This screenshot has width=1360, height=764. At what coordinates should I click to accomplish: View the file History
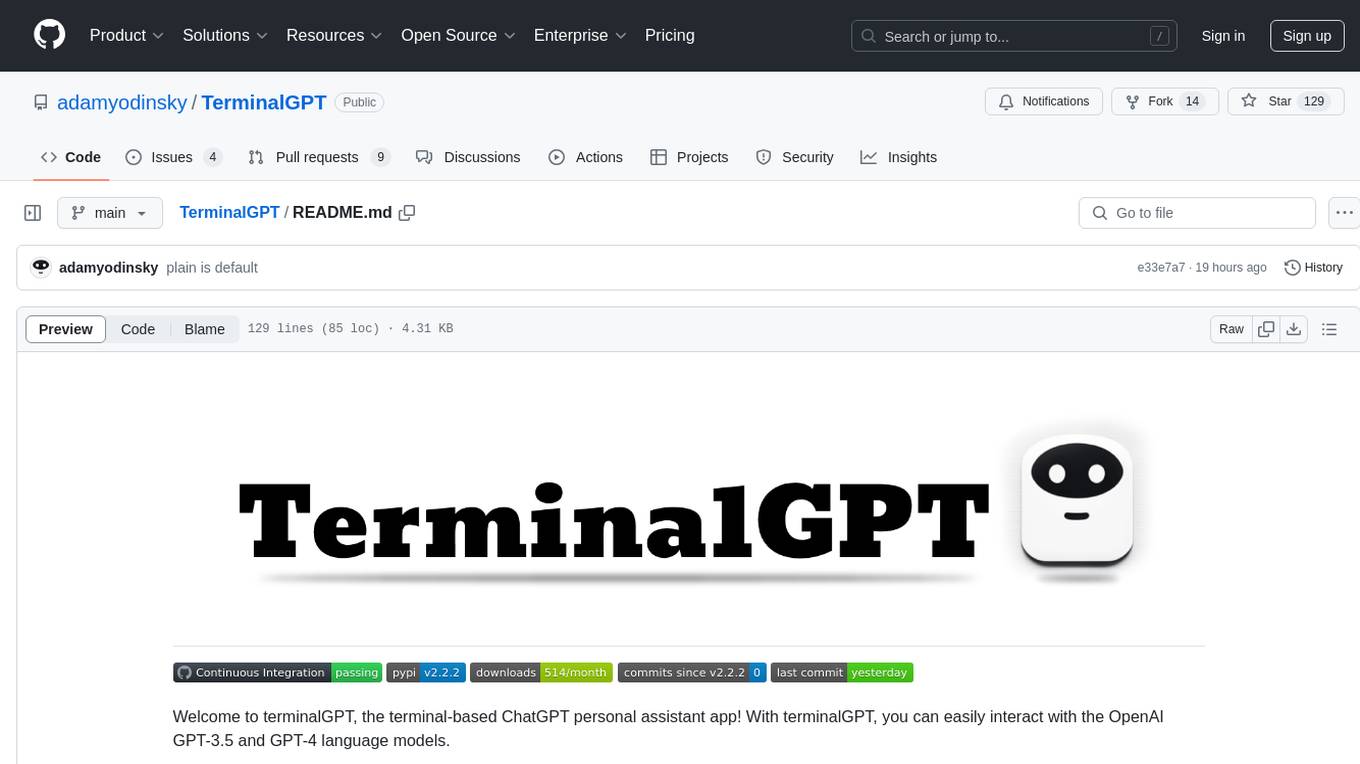point(1313,267)
